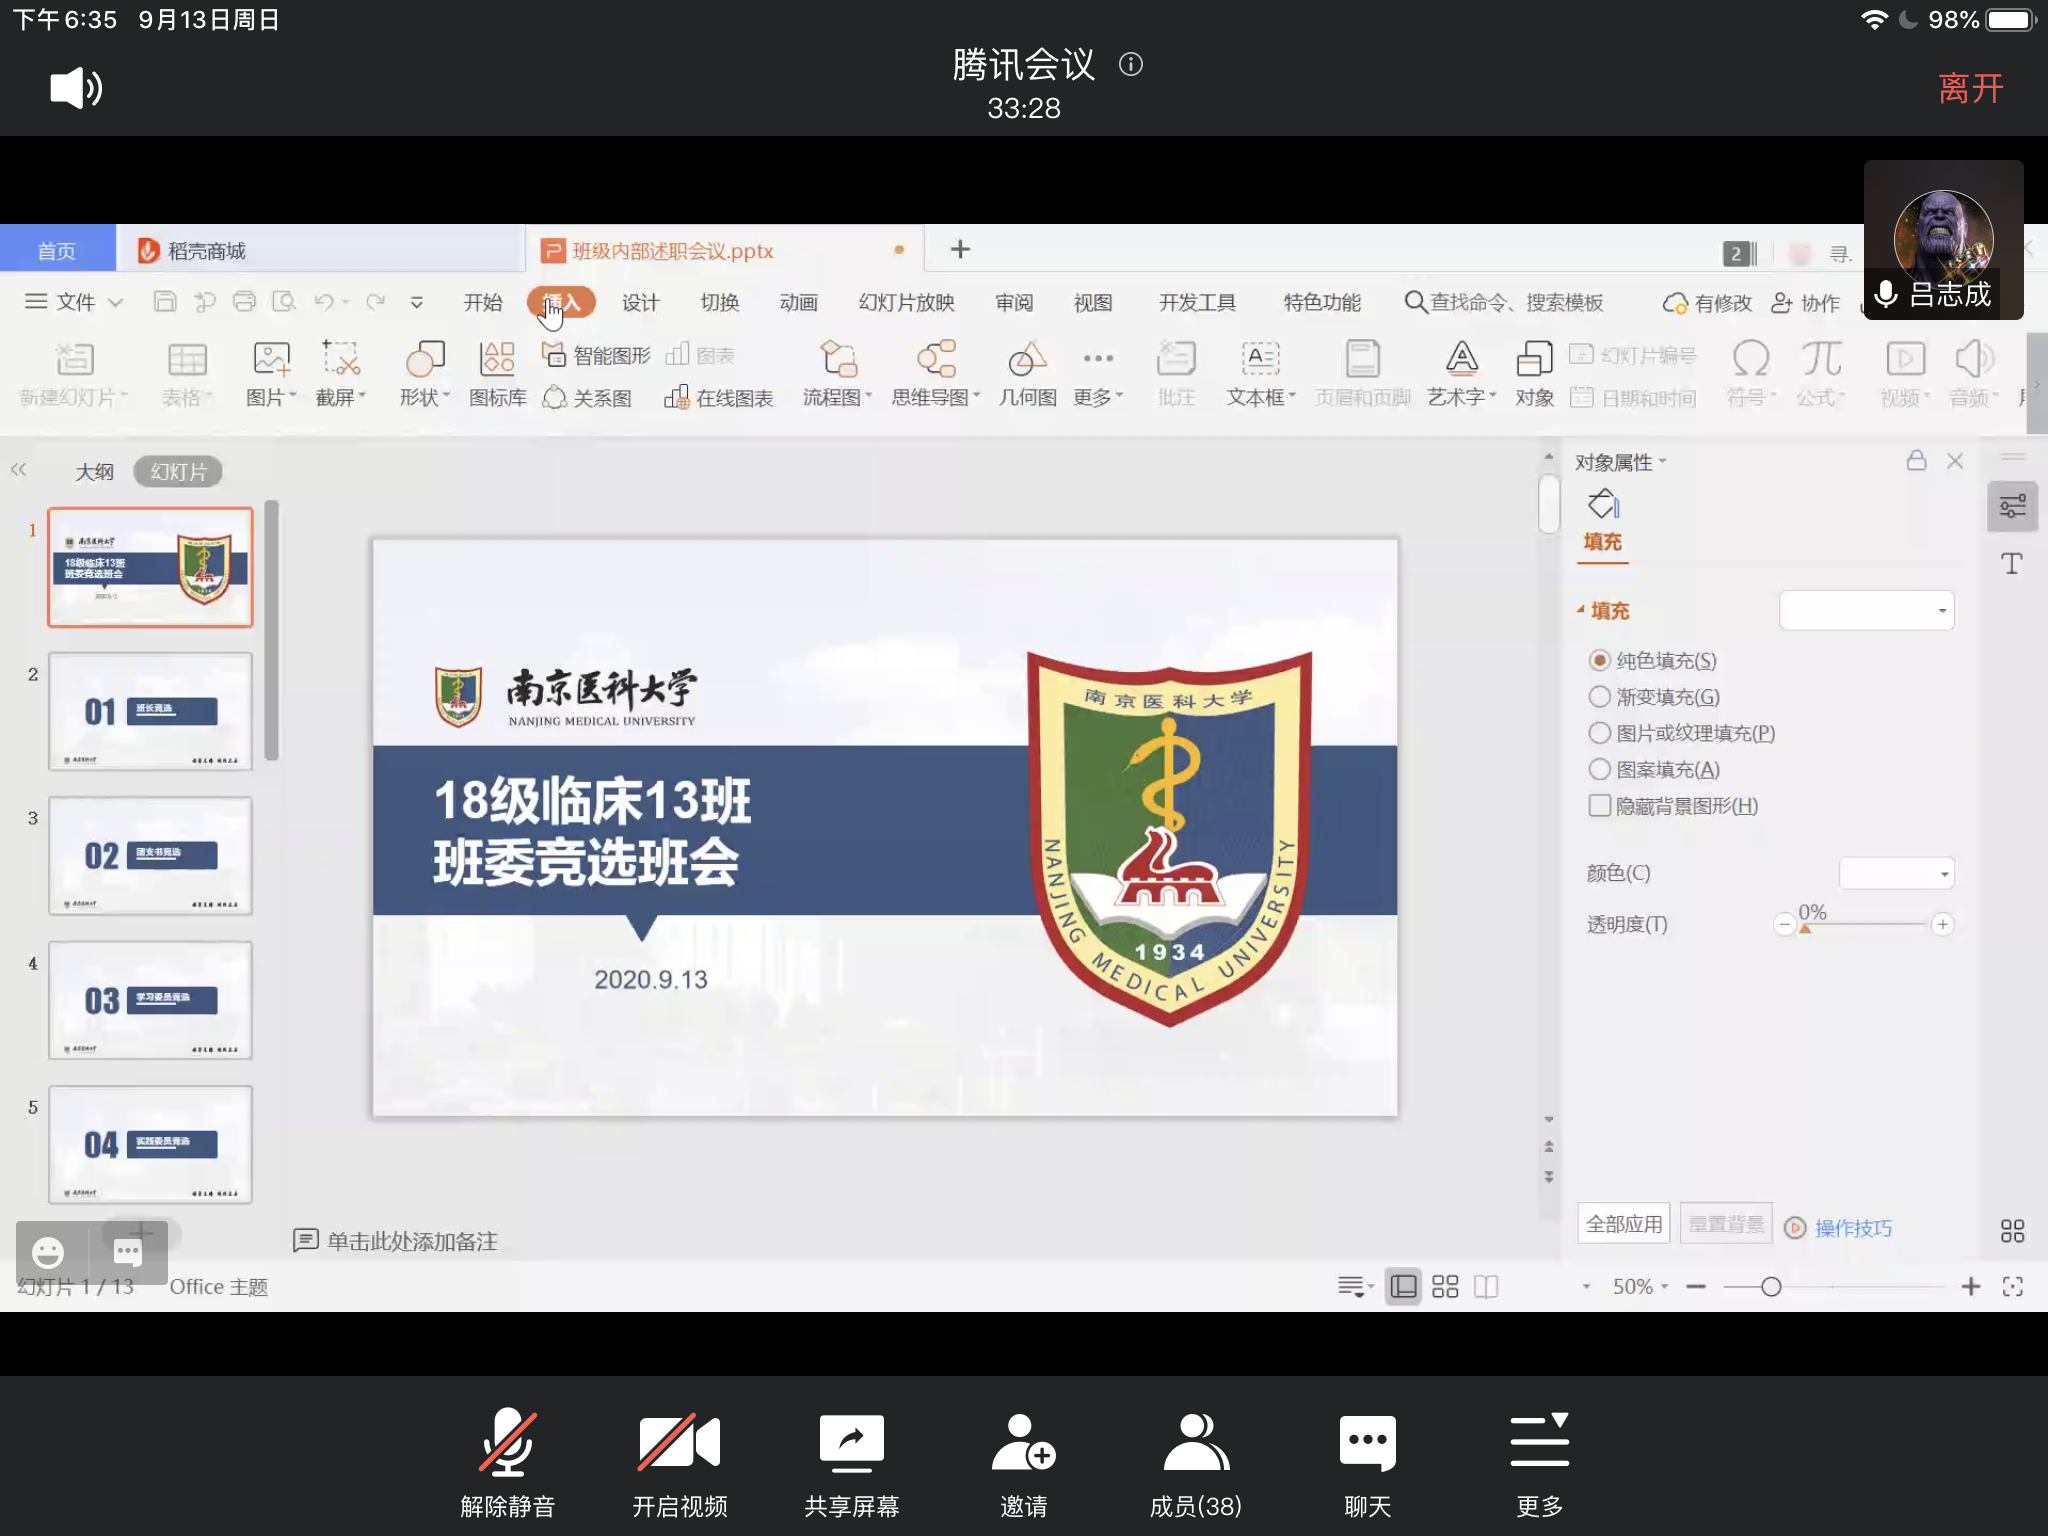
Task: Expand the 更多 insert options
Action: 1098,374
